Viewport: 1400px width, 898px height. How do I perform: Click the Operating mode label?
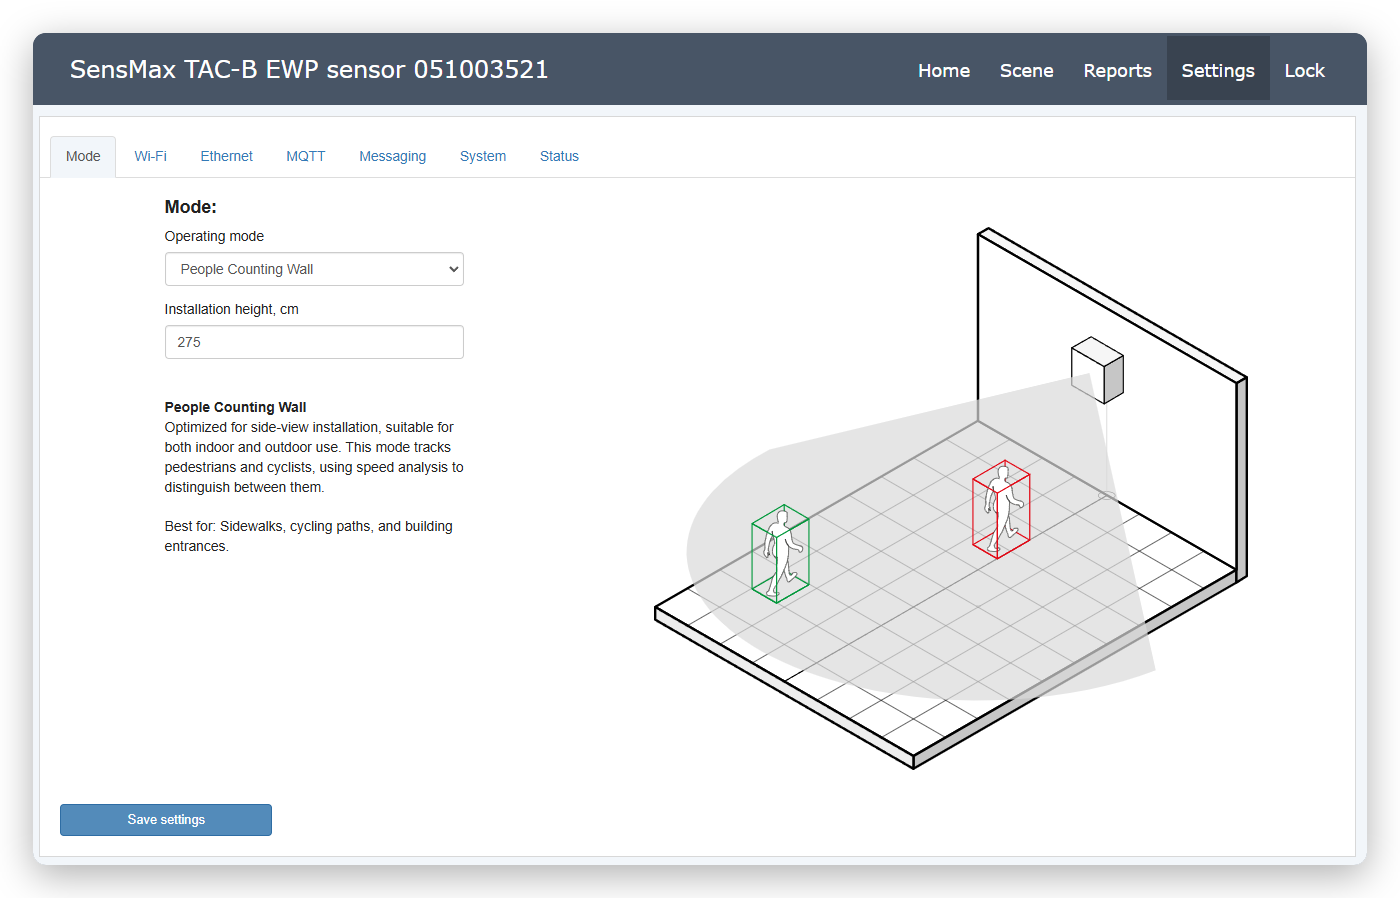pyautogui.click(x=214, y=236)
